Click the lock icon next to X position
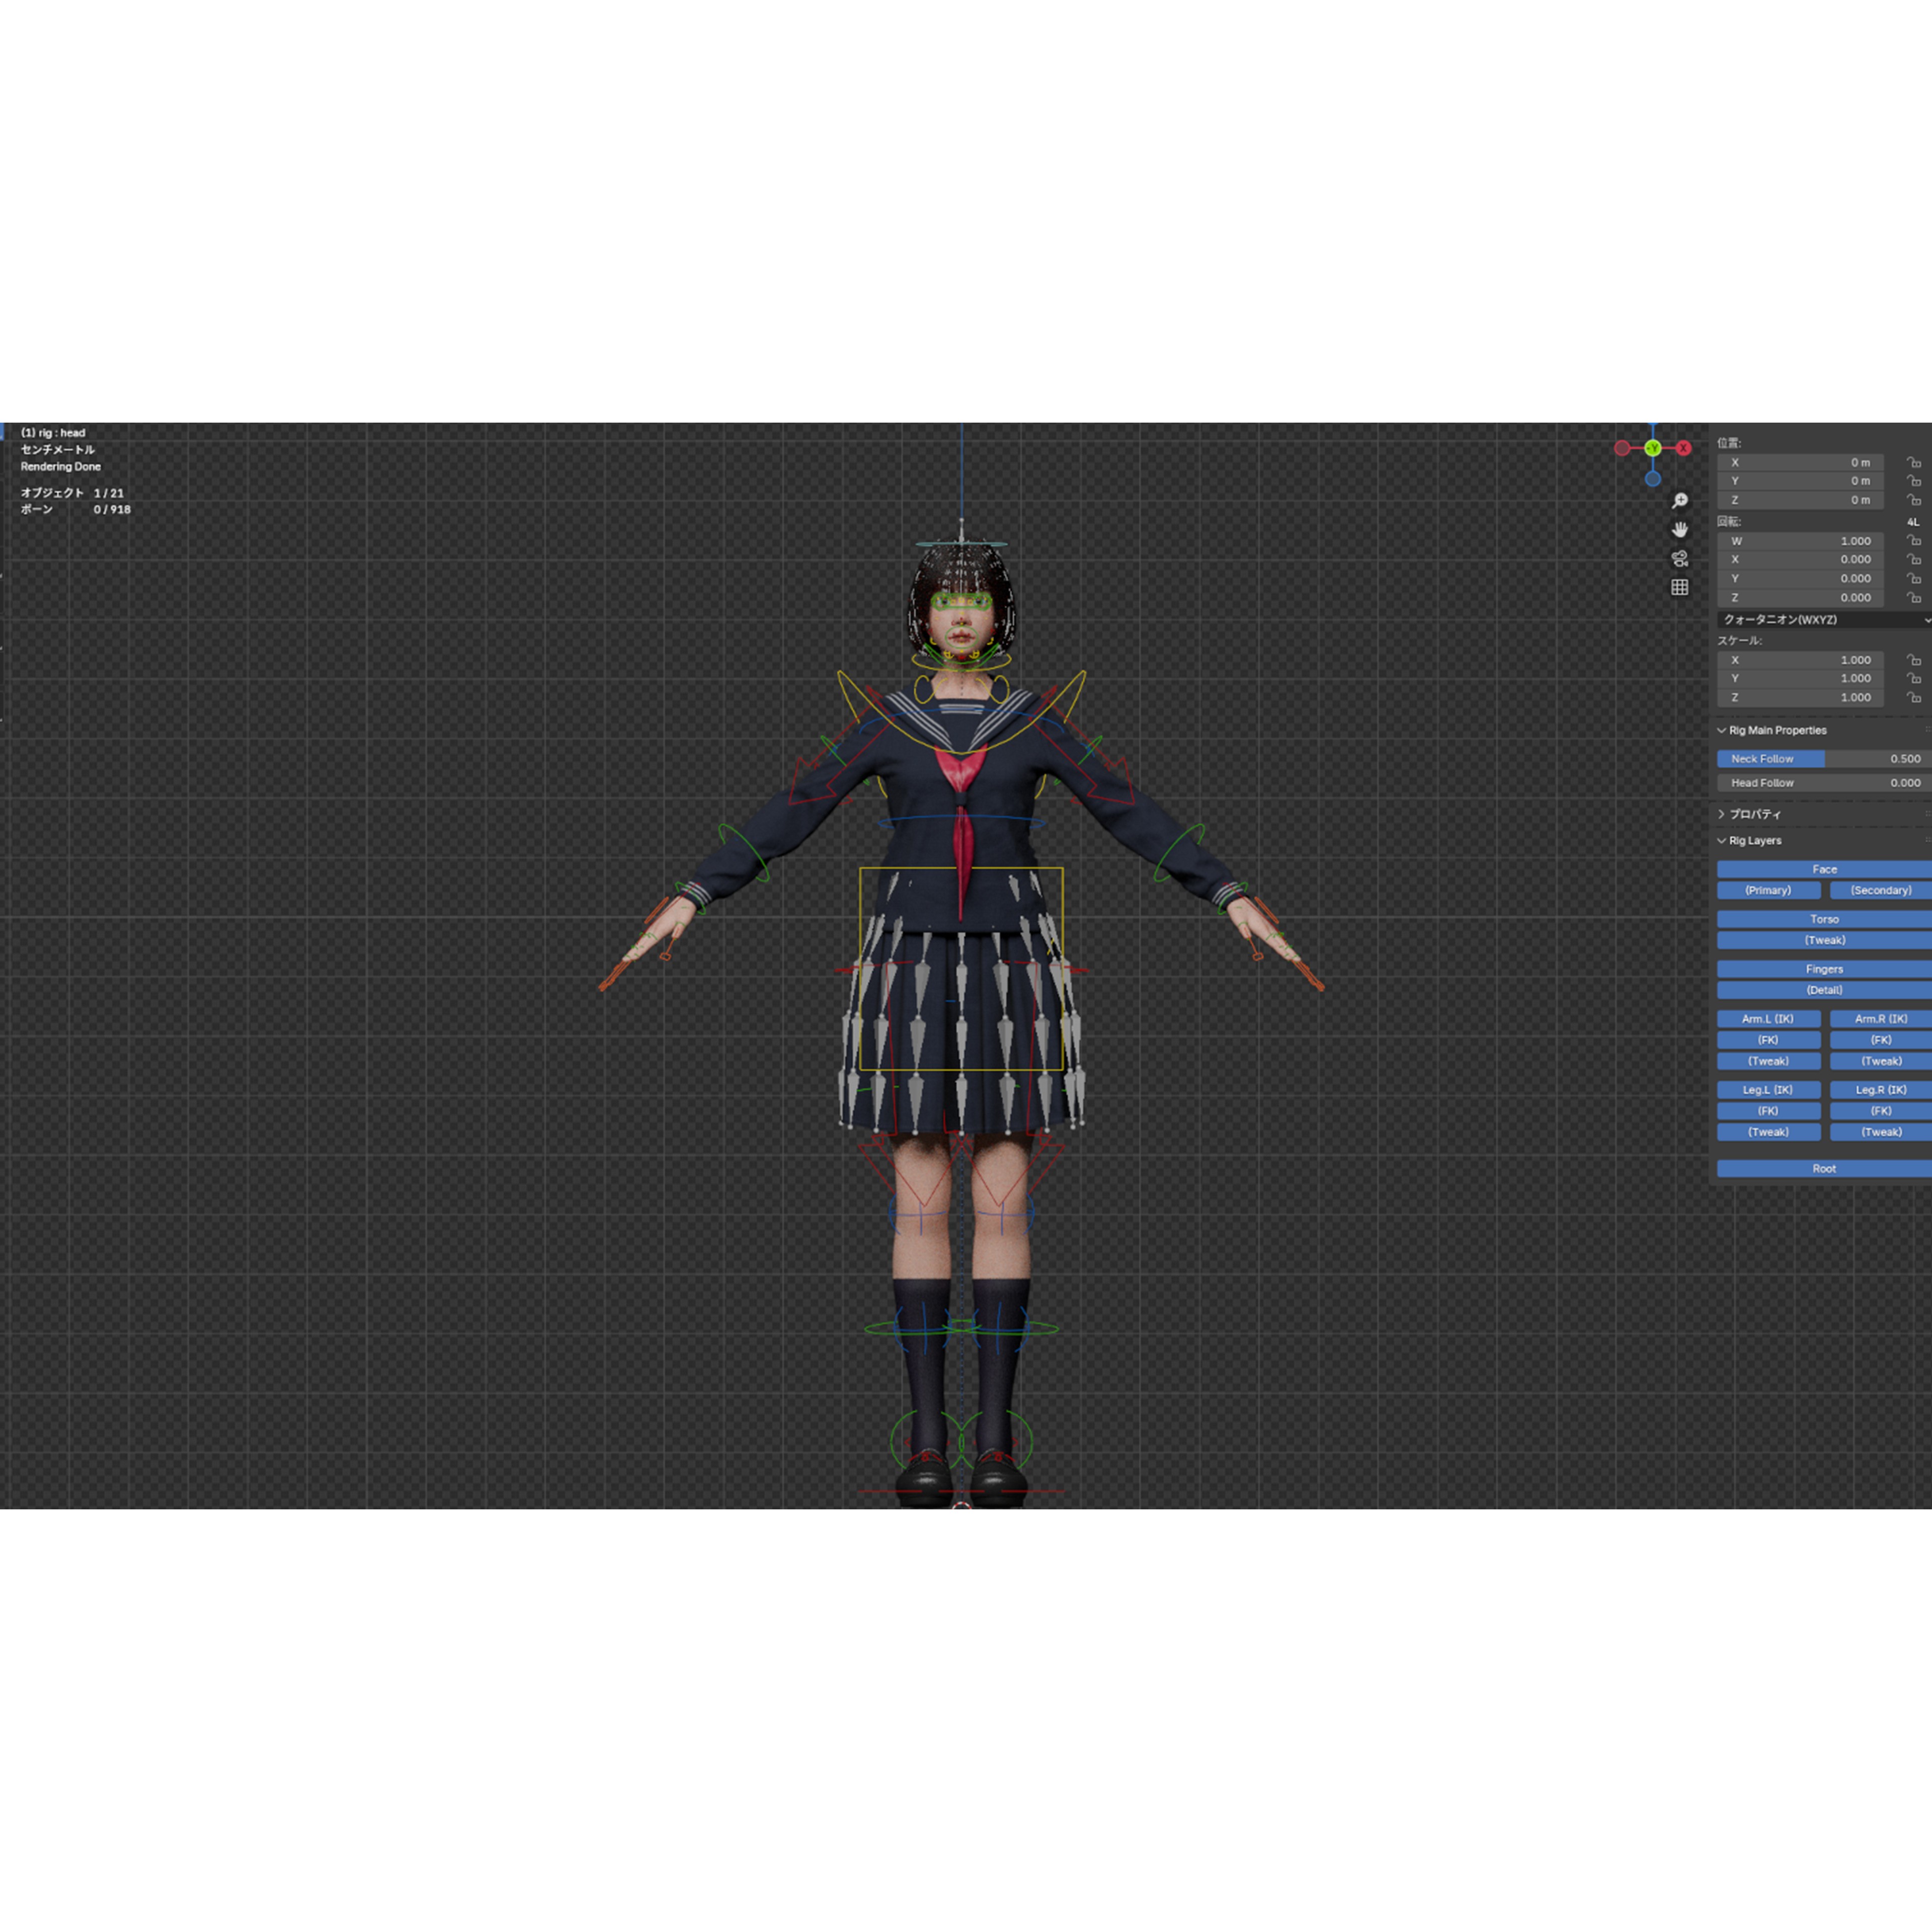1932x1932 pixels. [x=1914, y=463]
